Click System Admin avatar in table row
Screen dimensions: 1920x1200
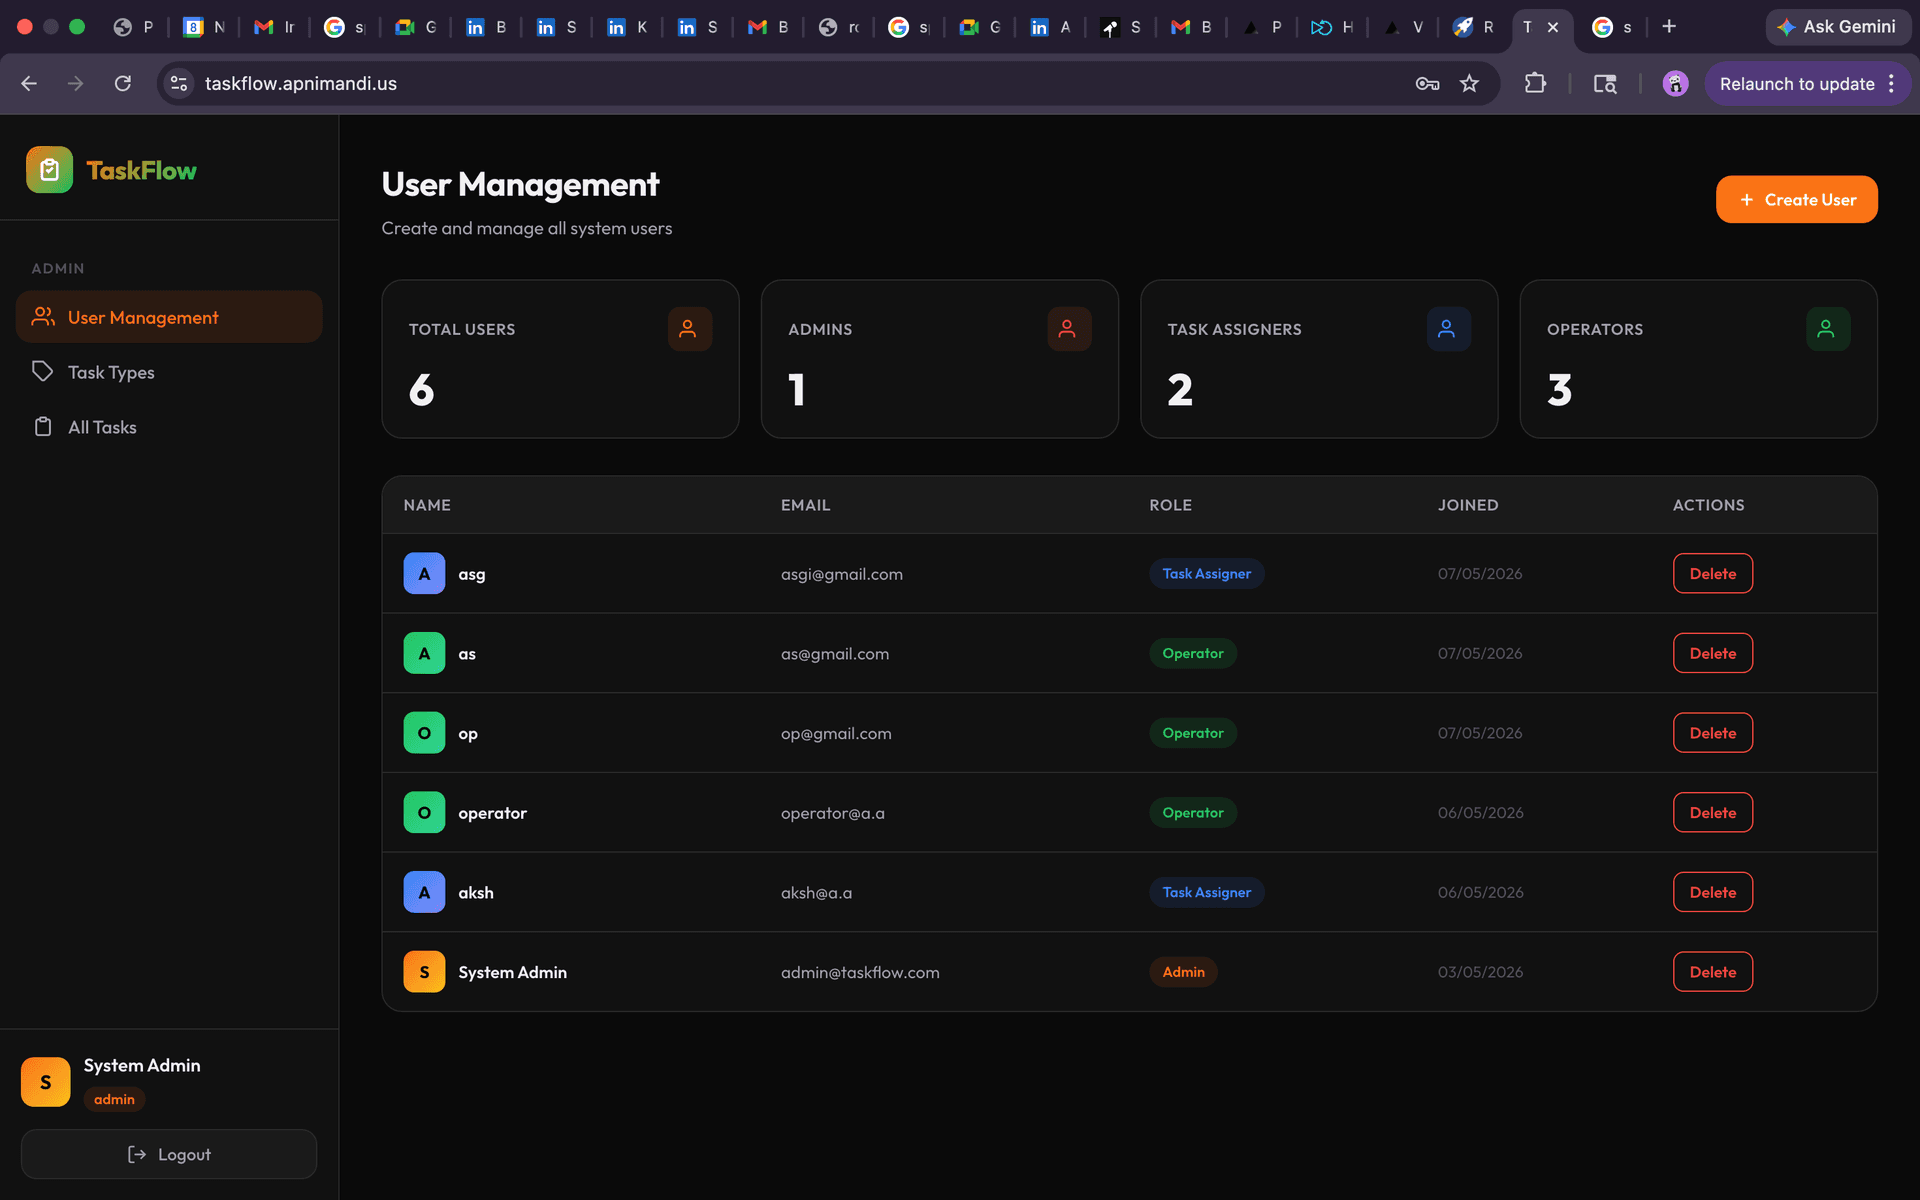pyautogui.click(x=424, y=972)
